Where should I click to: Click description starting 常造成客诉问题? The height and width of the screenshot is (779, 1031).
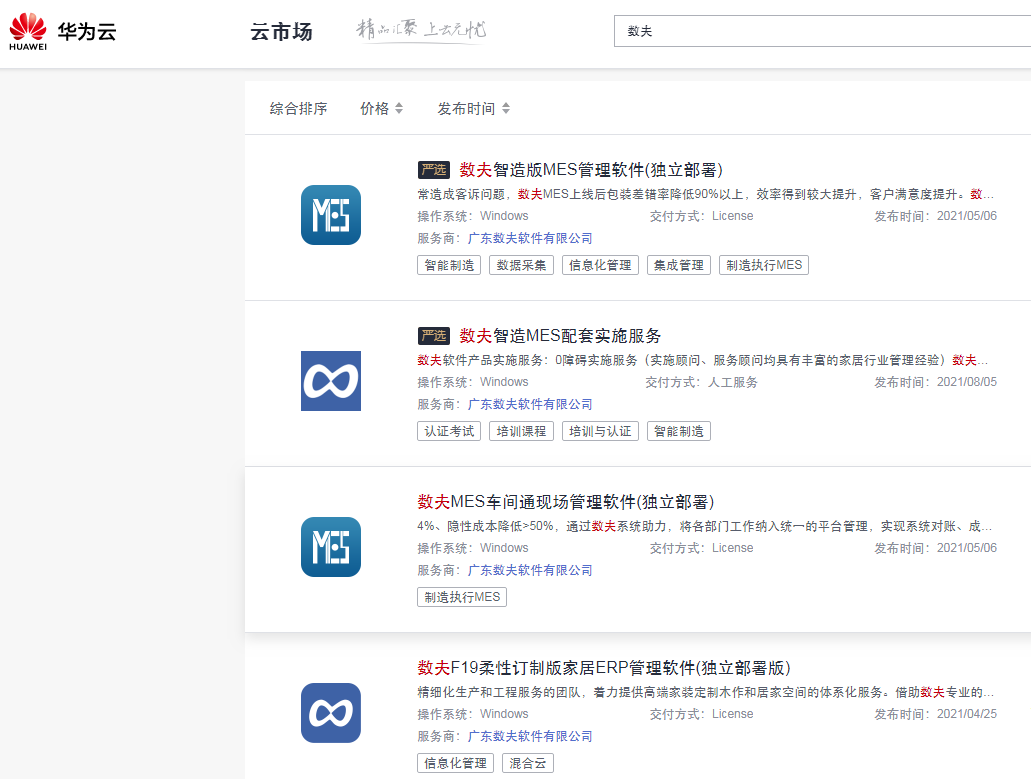(x=706, y=194)
